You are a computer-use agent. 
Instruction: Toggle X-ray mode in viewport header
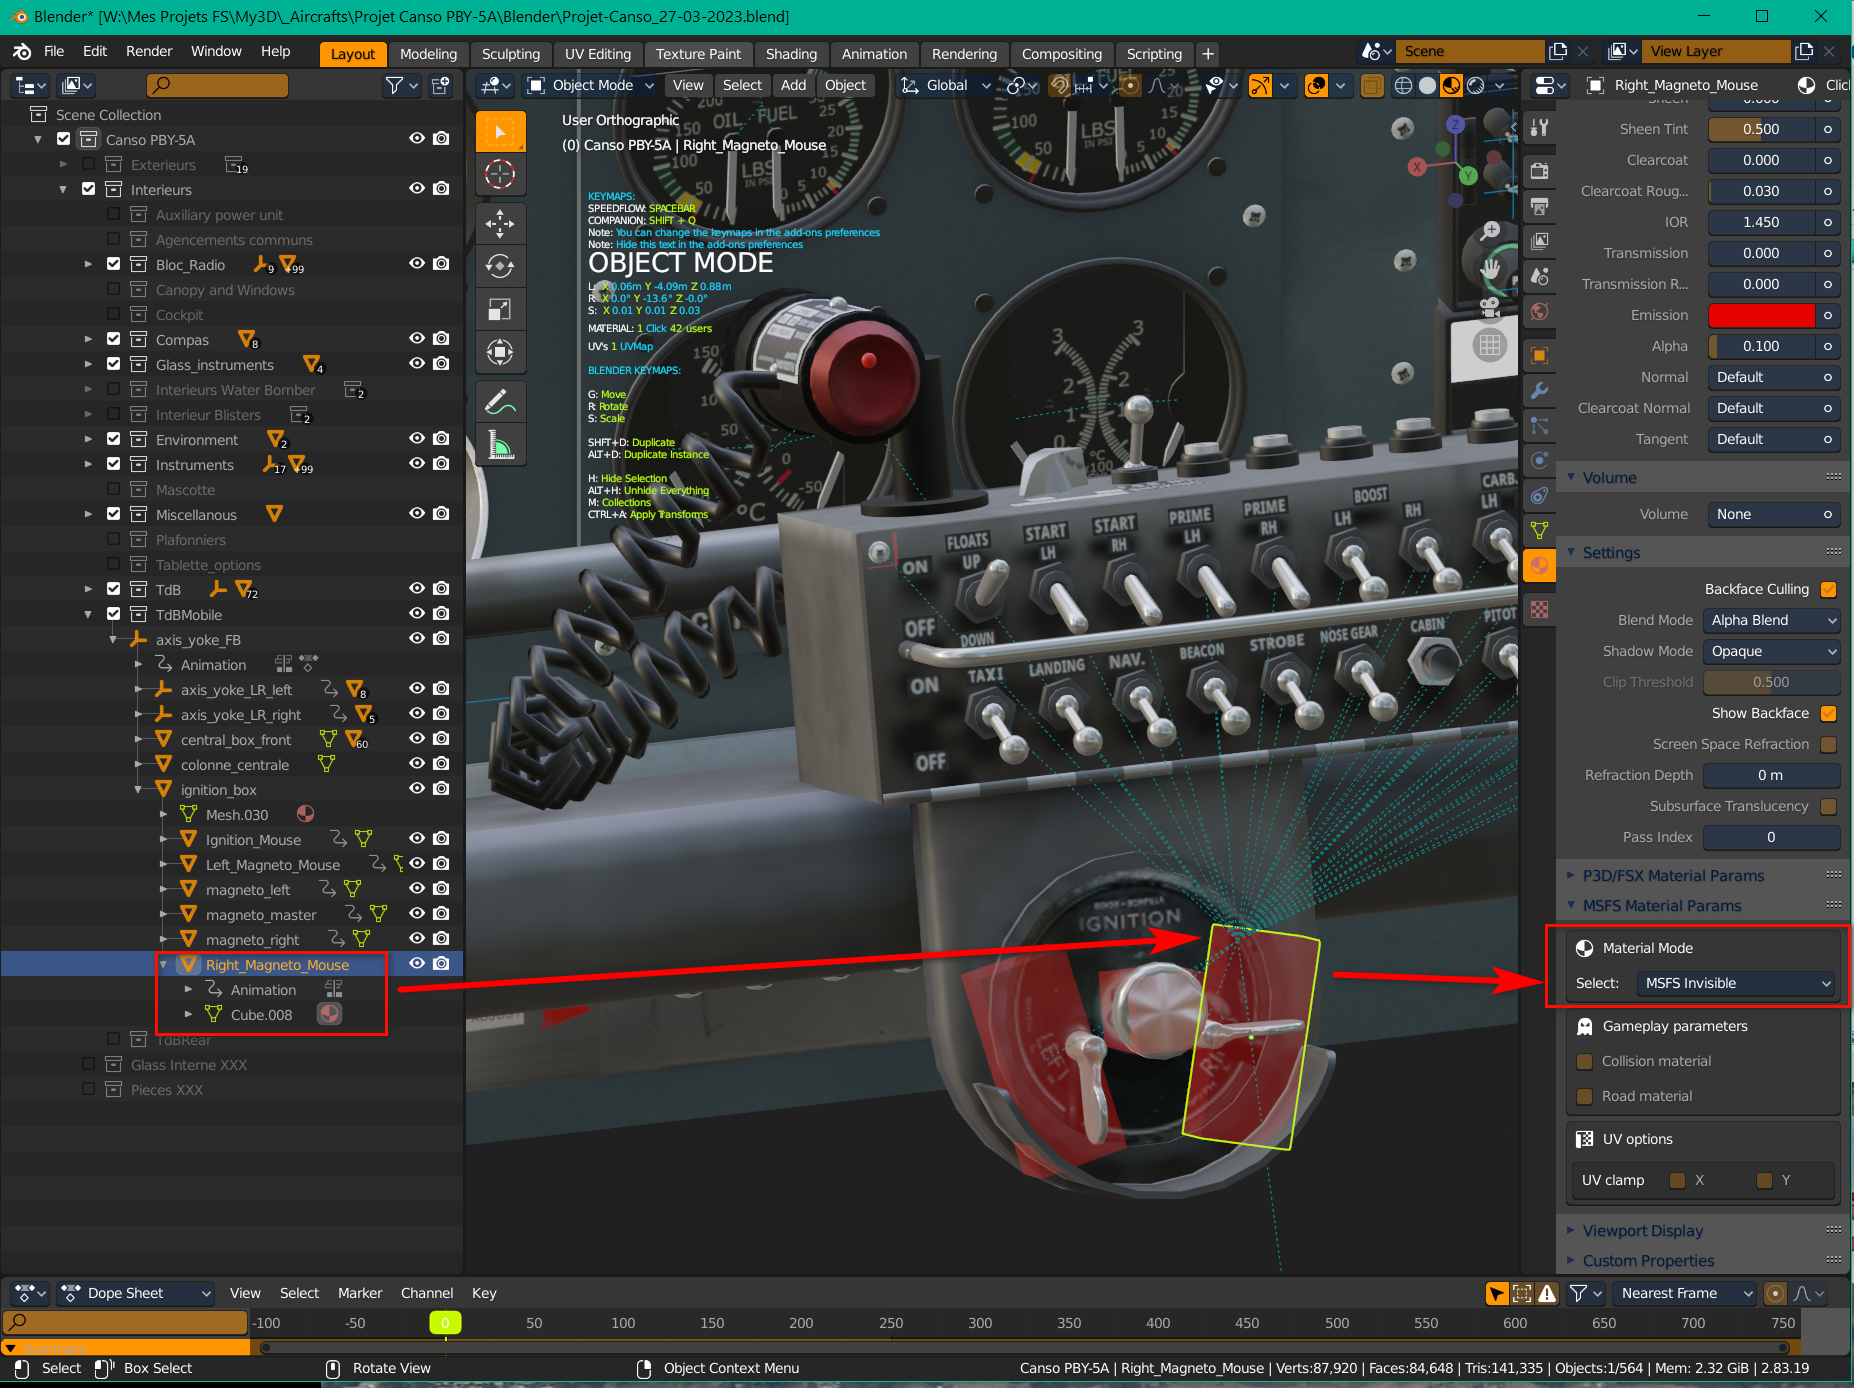pos(1372,86)
